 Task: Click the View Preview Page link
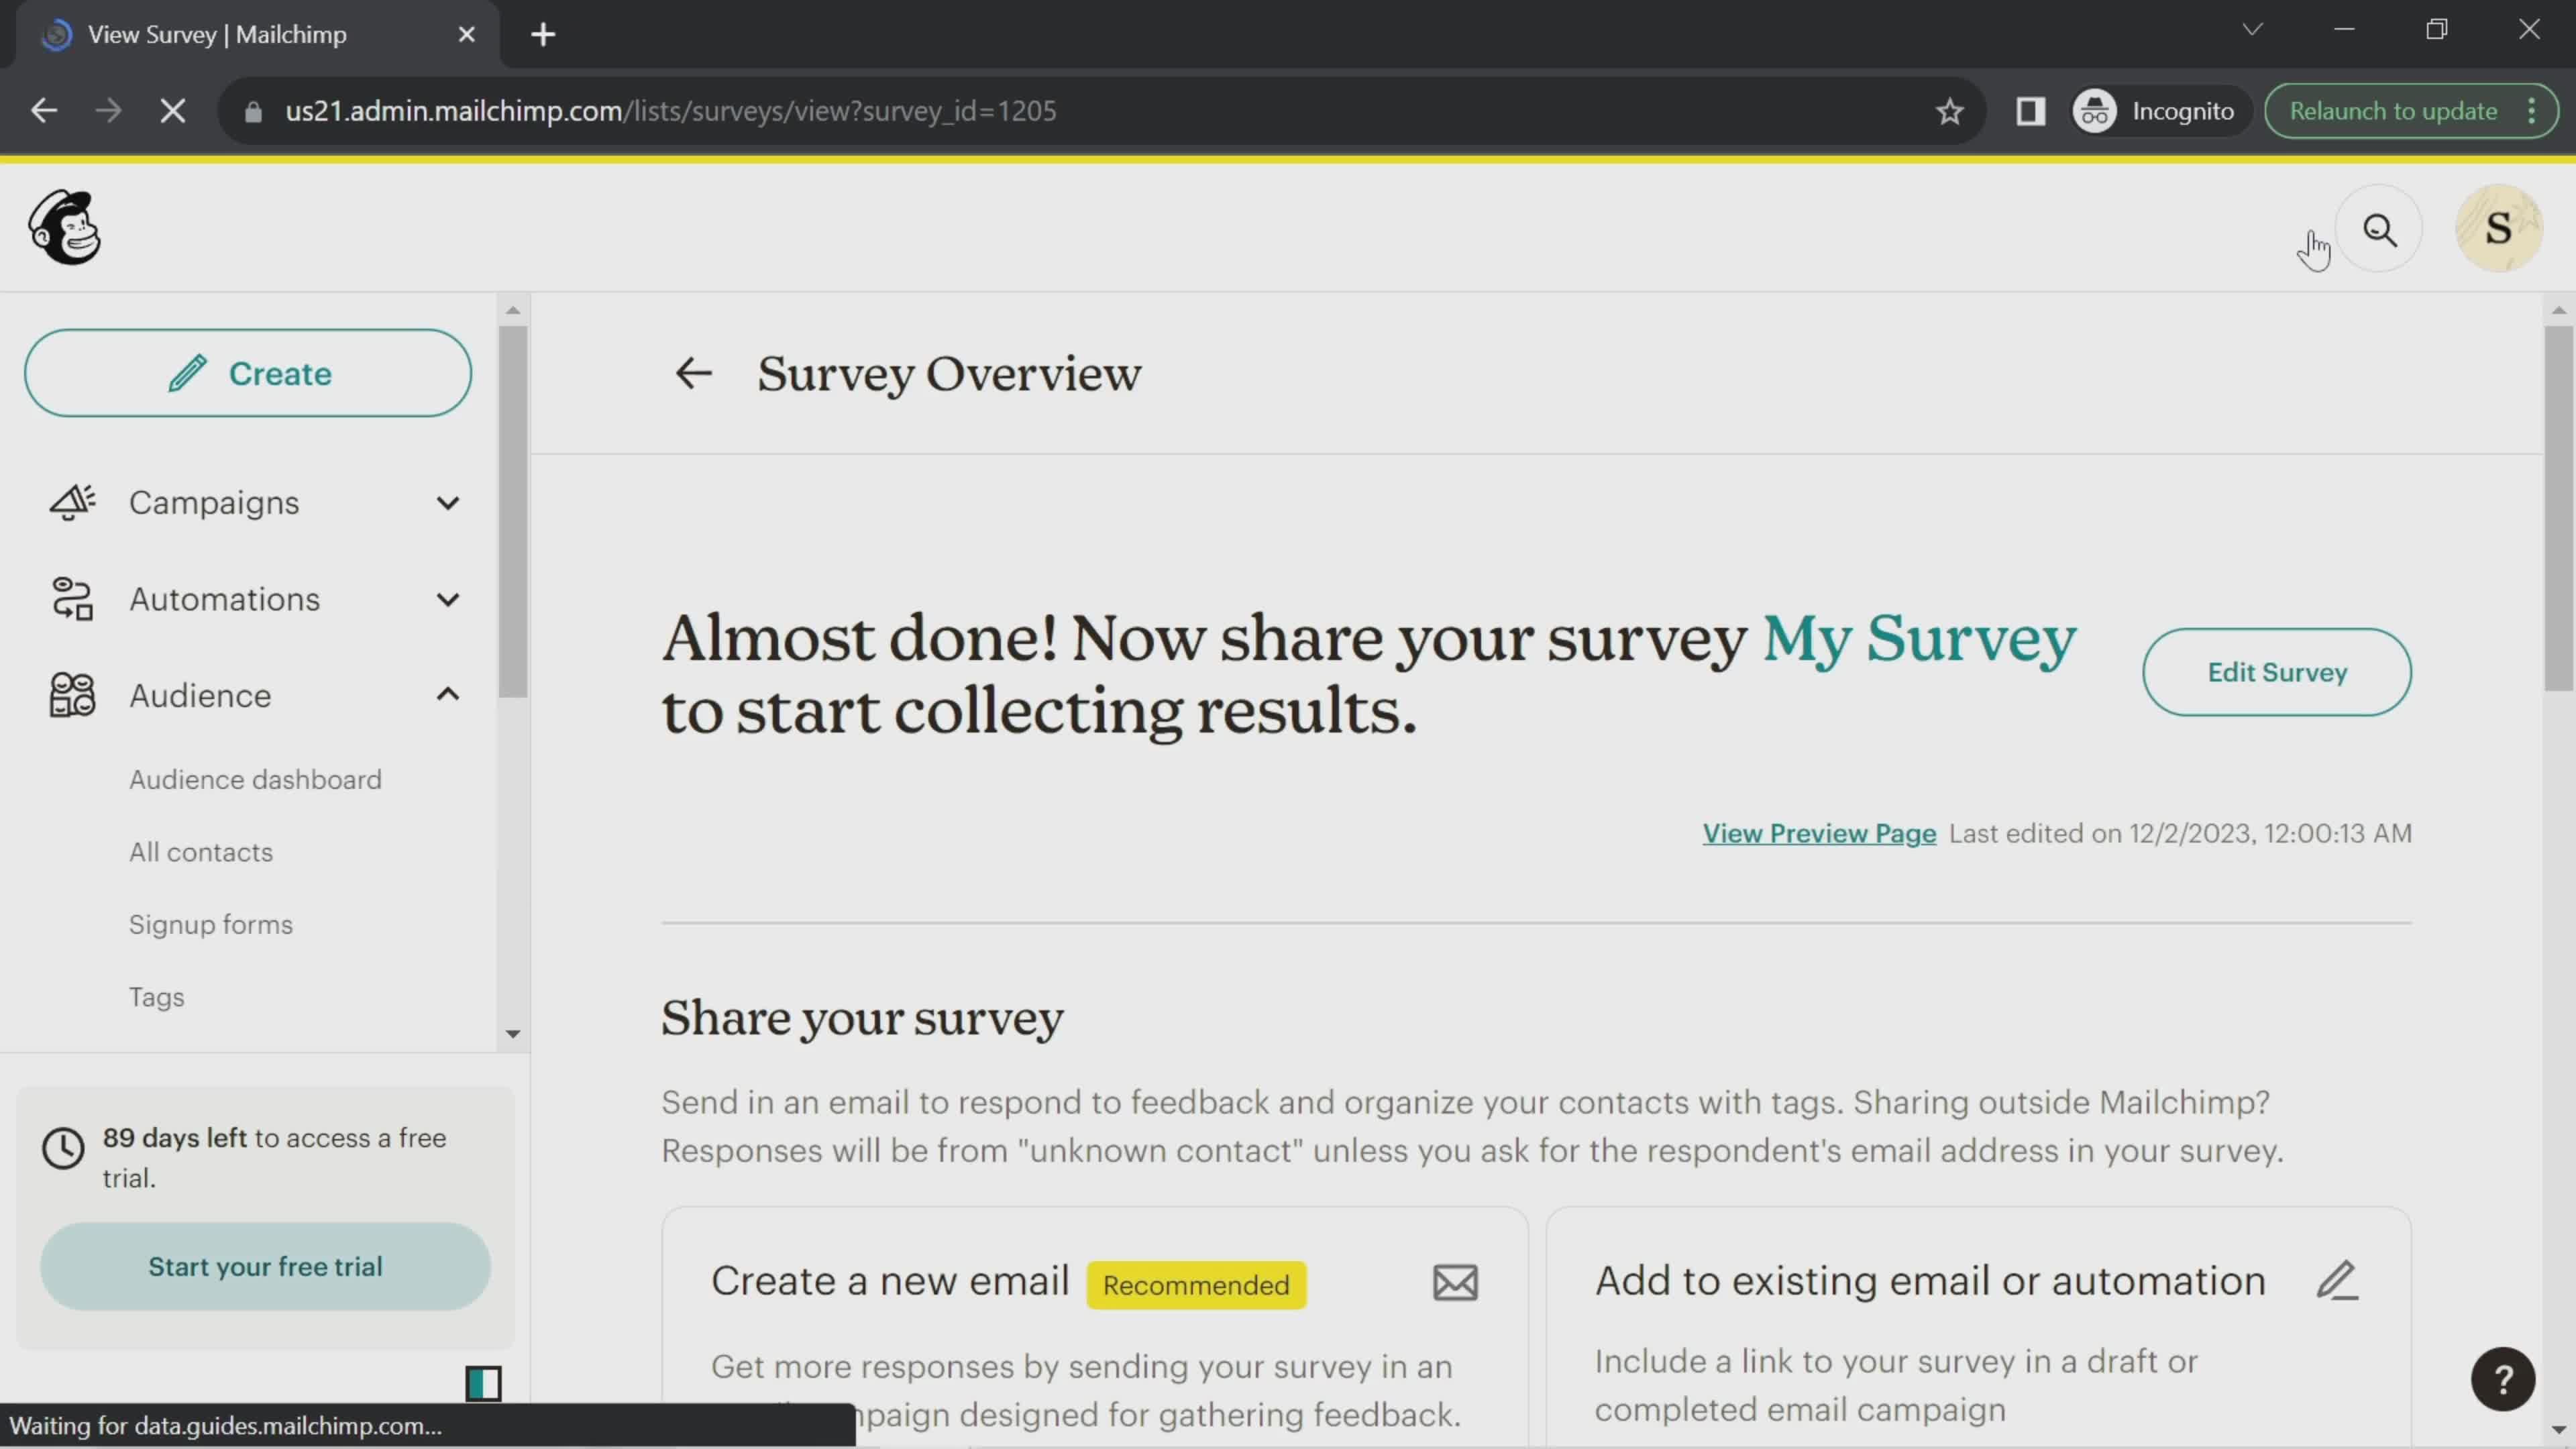point(1819,832)
